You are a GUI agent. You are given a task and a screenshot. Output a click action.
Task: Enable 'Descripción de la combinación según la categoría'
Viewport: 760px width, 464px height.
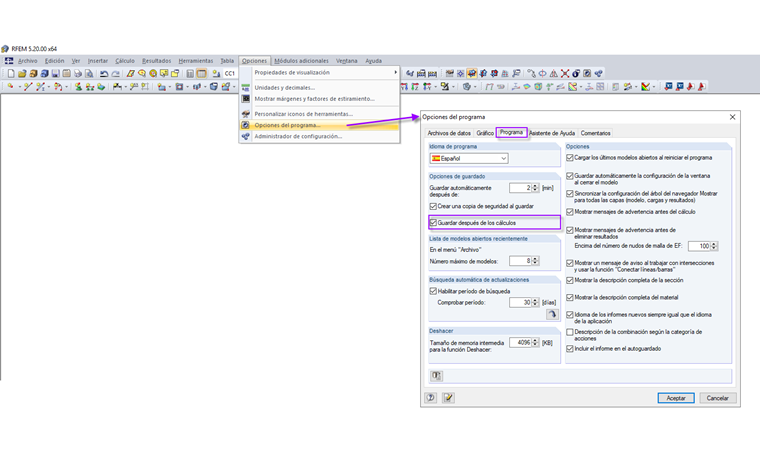coord(570,332)
